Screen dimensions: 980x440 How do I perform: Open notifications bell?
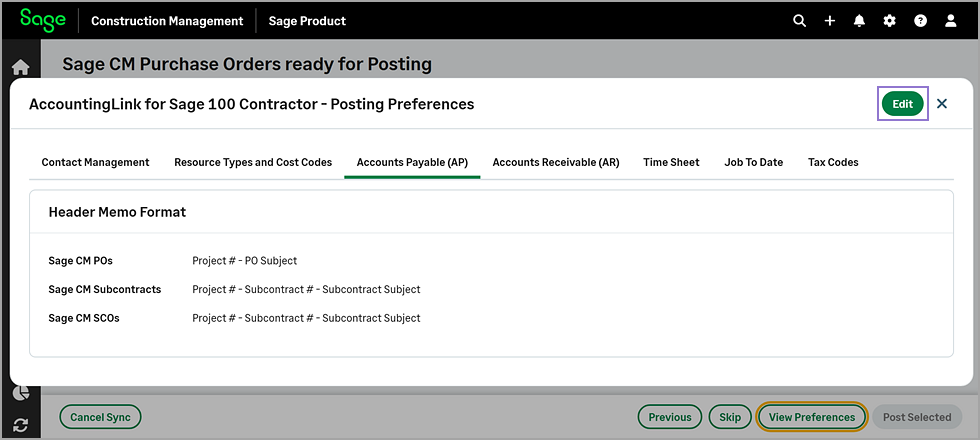point(859,21)
